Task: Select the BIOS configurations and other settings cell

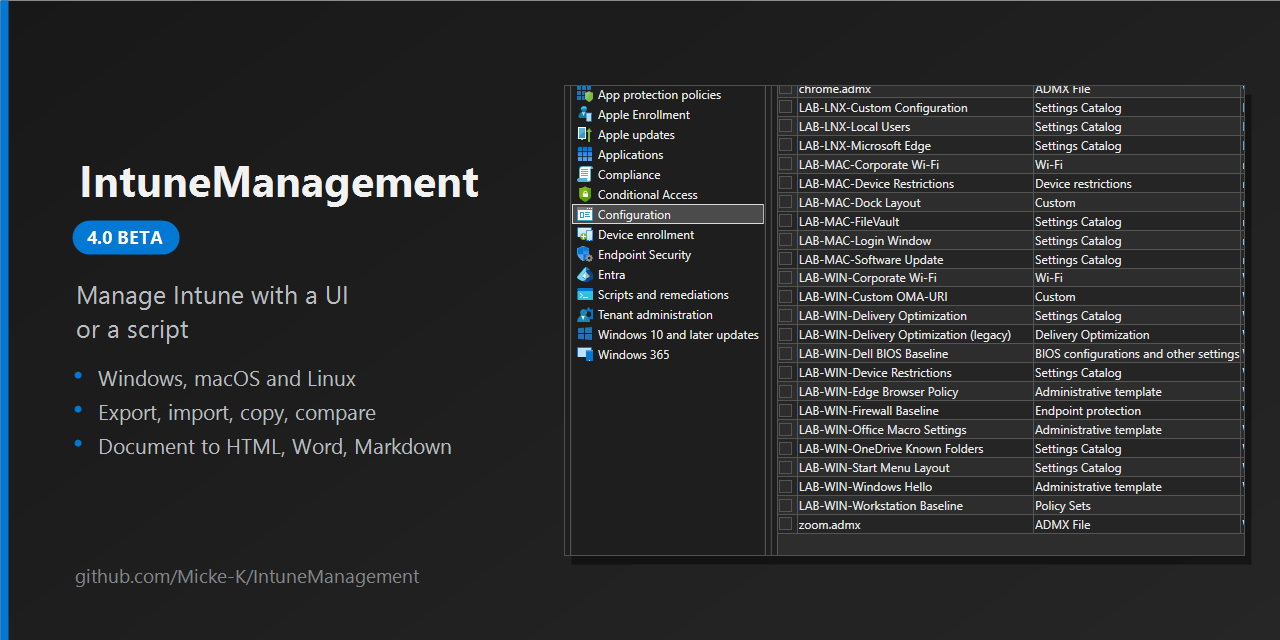Action: [x=1137, y=354]
